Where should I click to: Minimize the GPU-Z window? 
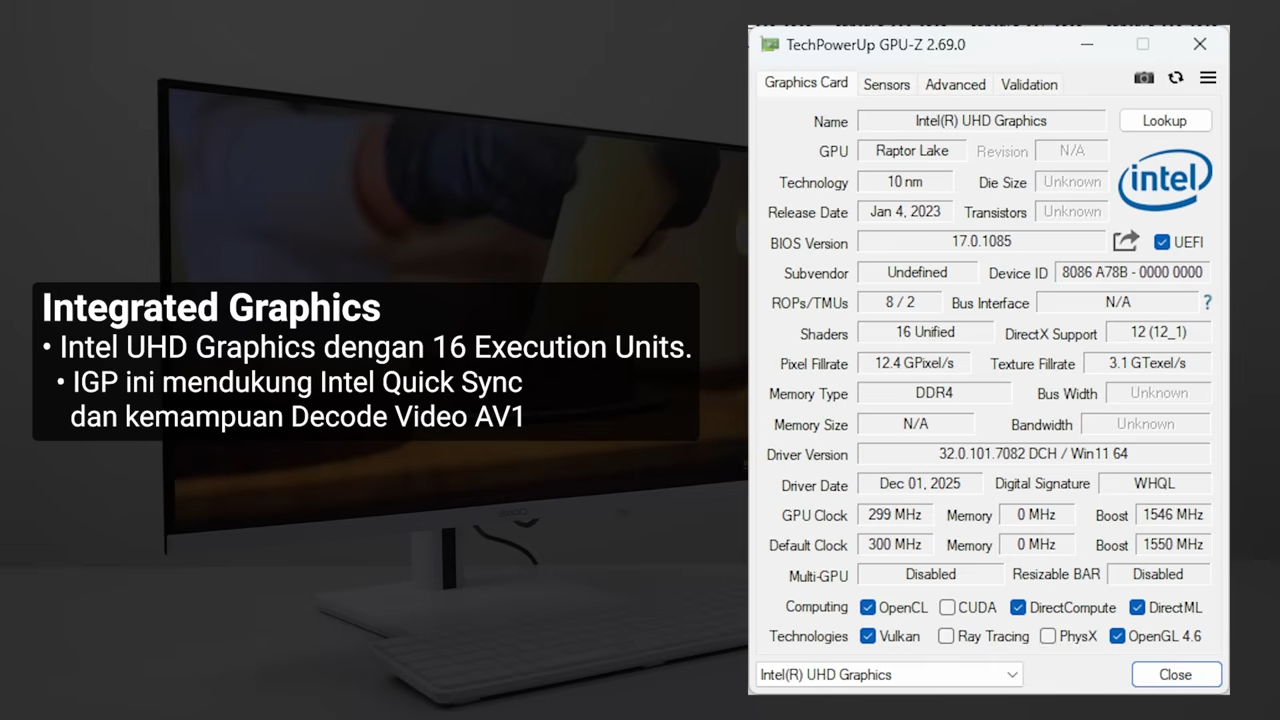(x=1087, y=44)
